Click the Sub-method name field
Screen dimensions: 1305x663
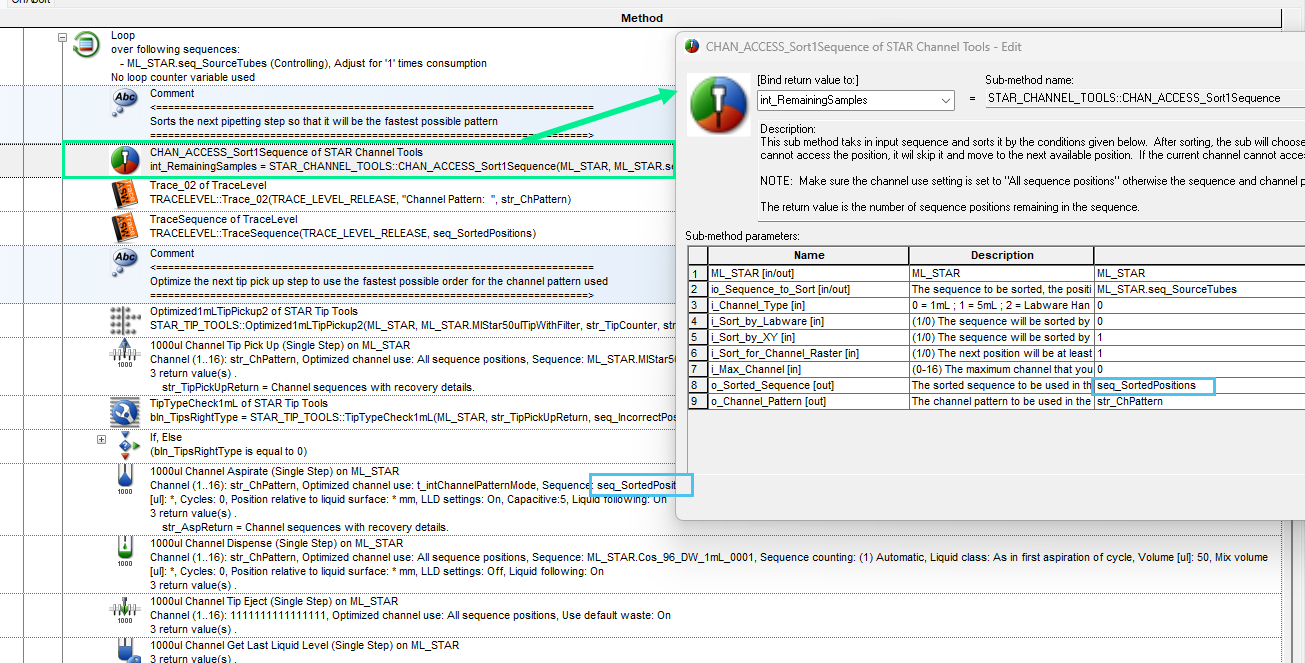tap(1140, 99)
